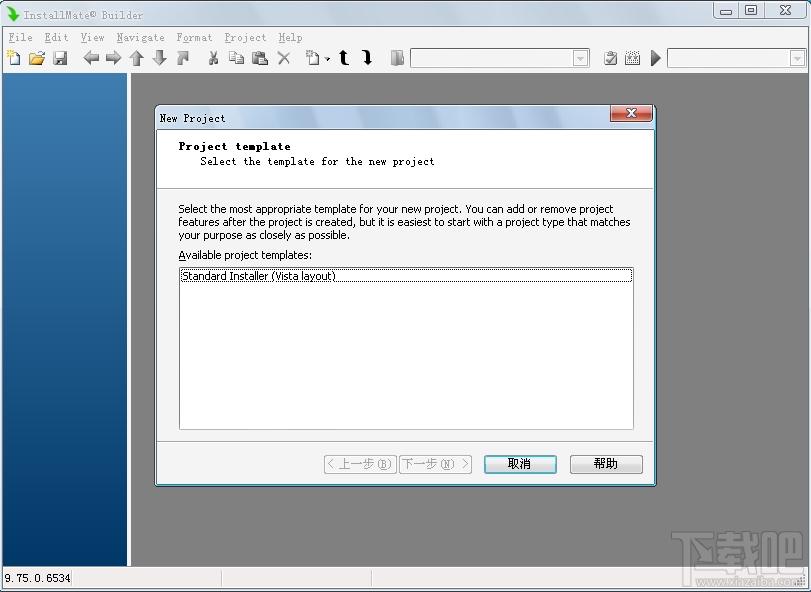Click the Delete X toolbar icon
The image size is (811, 592).
pos(283,58)
